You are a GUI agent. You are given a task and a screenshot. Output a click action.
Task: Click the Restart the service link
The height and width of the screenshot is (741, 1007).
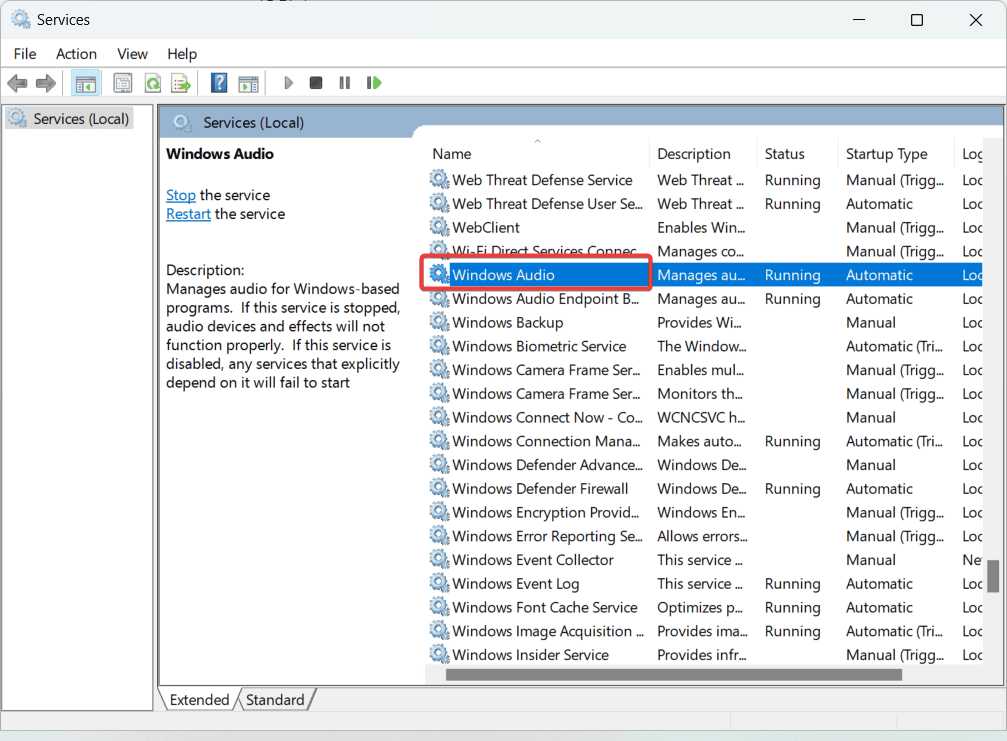(188, 214)
